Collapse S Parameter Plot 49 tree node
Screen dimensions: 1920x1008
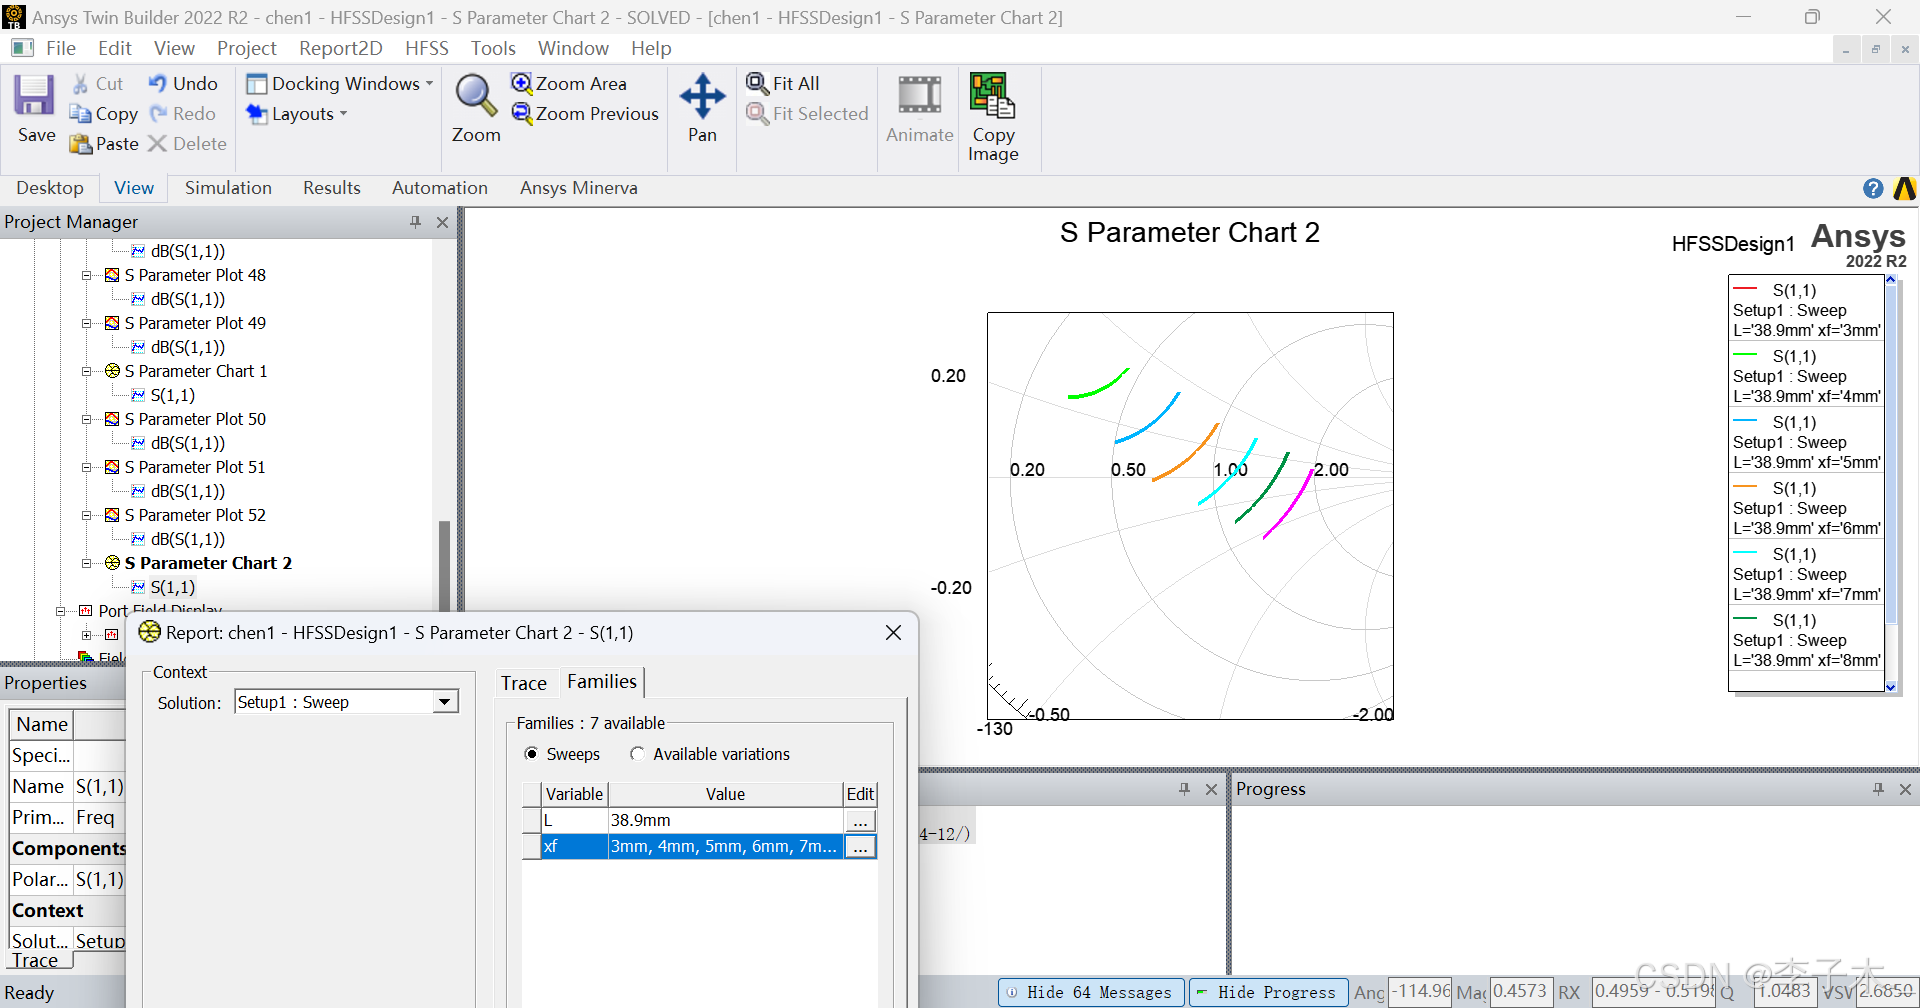coord(87,323)
